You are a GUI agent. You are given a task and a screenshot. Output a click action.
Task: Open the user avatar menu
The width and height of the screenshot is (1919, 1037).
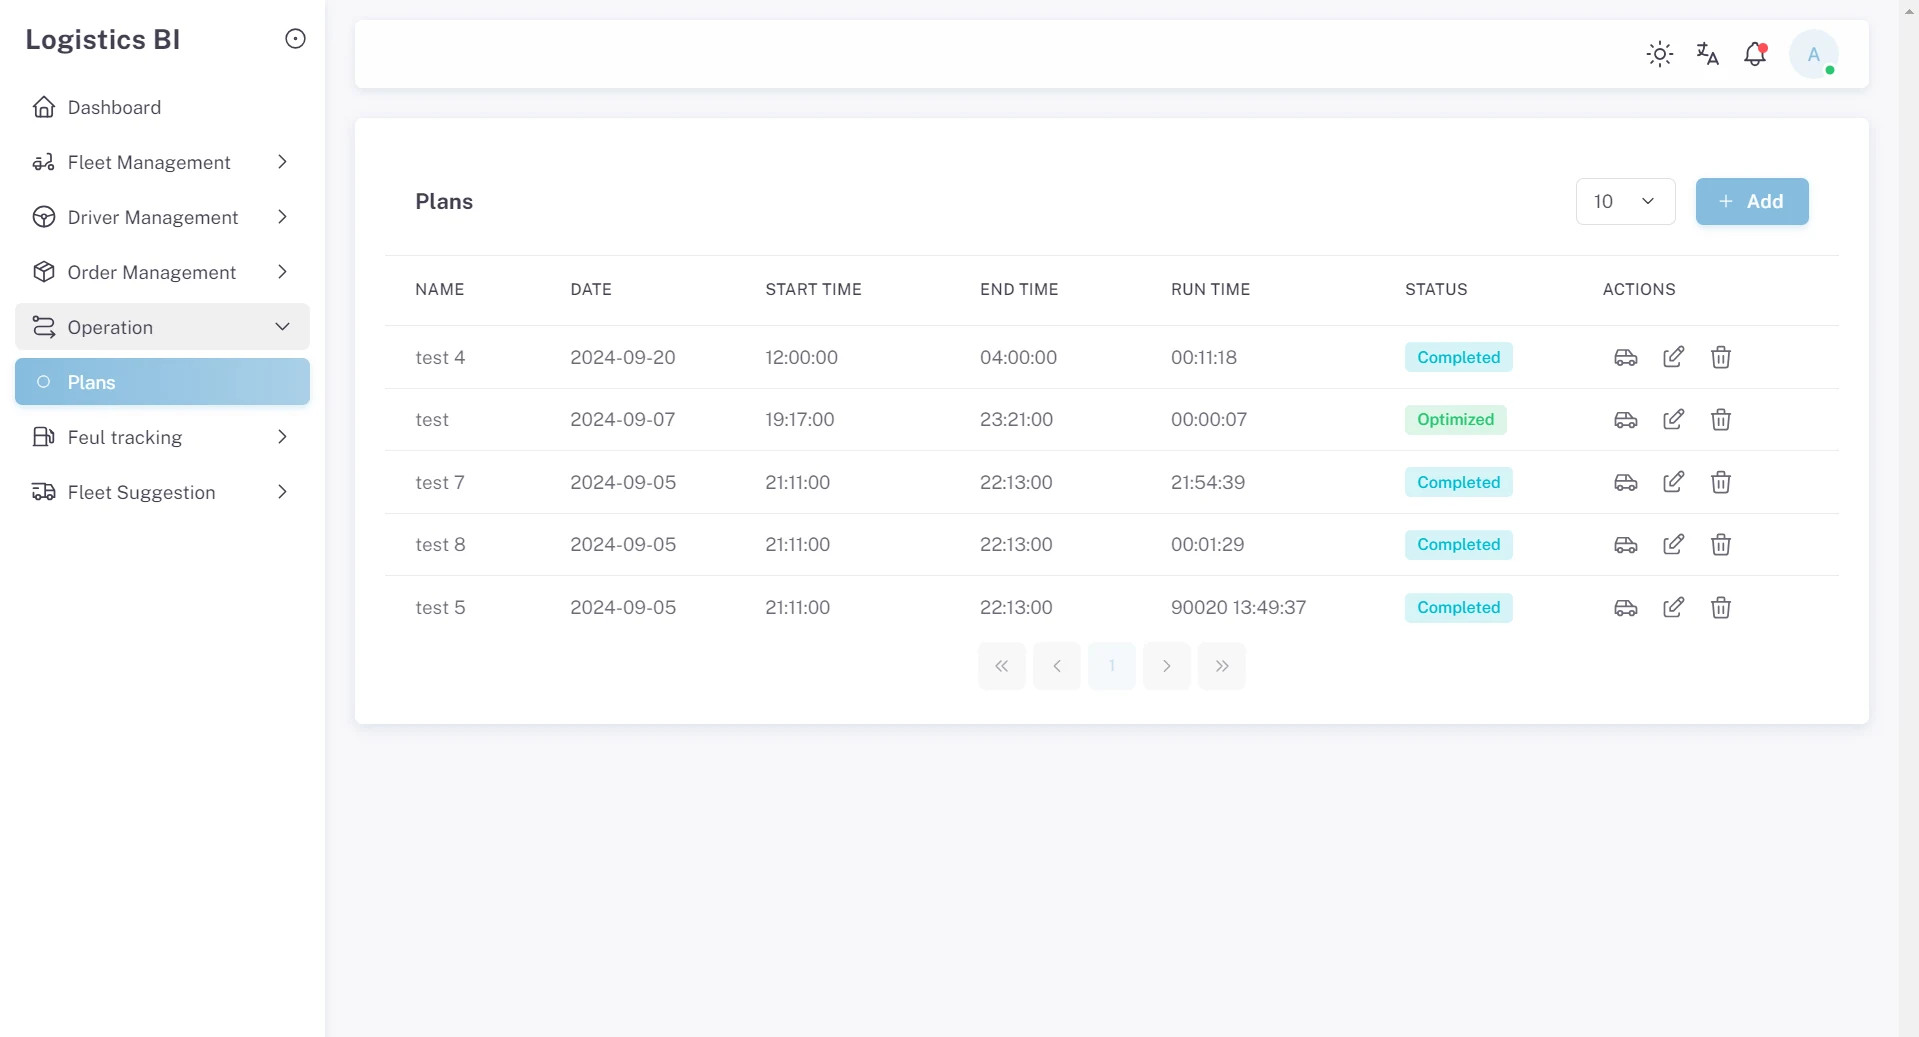click(1814, 54)
